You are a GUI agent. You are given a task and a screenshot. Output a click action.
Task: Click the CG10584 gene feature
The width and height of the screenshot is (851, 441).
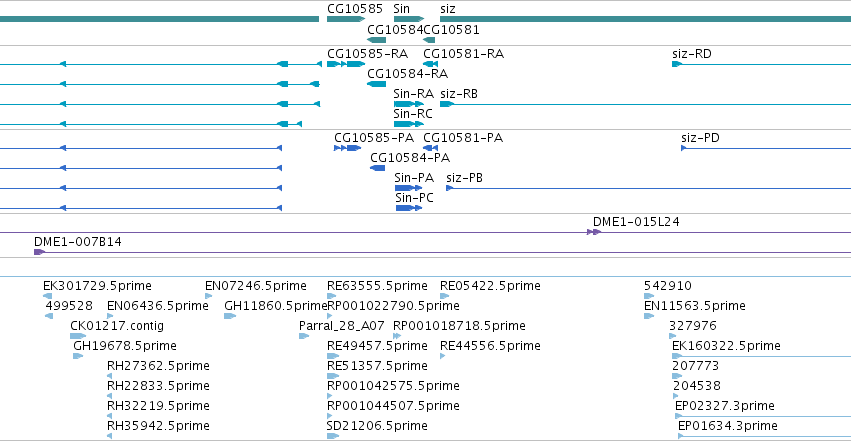pos(377,40)
